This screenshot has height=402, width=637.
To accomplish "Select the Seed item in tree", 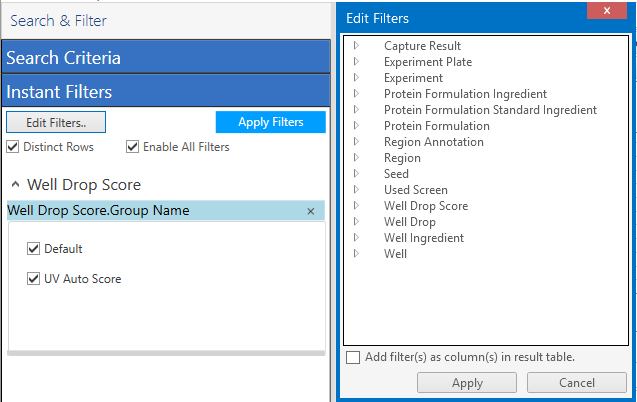I will pyautogui.click(x=396, y=174).
